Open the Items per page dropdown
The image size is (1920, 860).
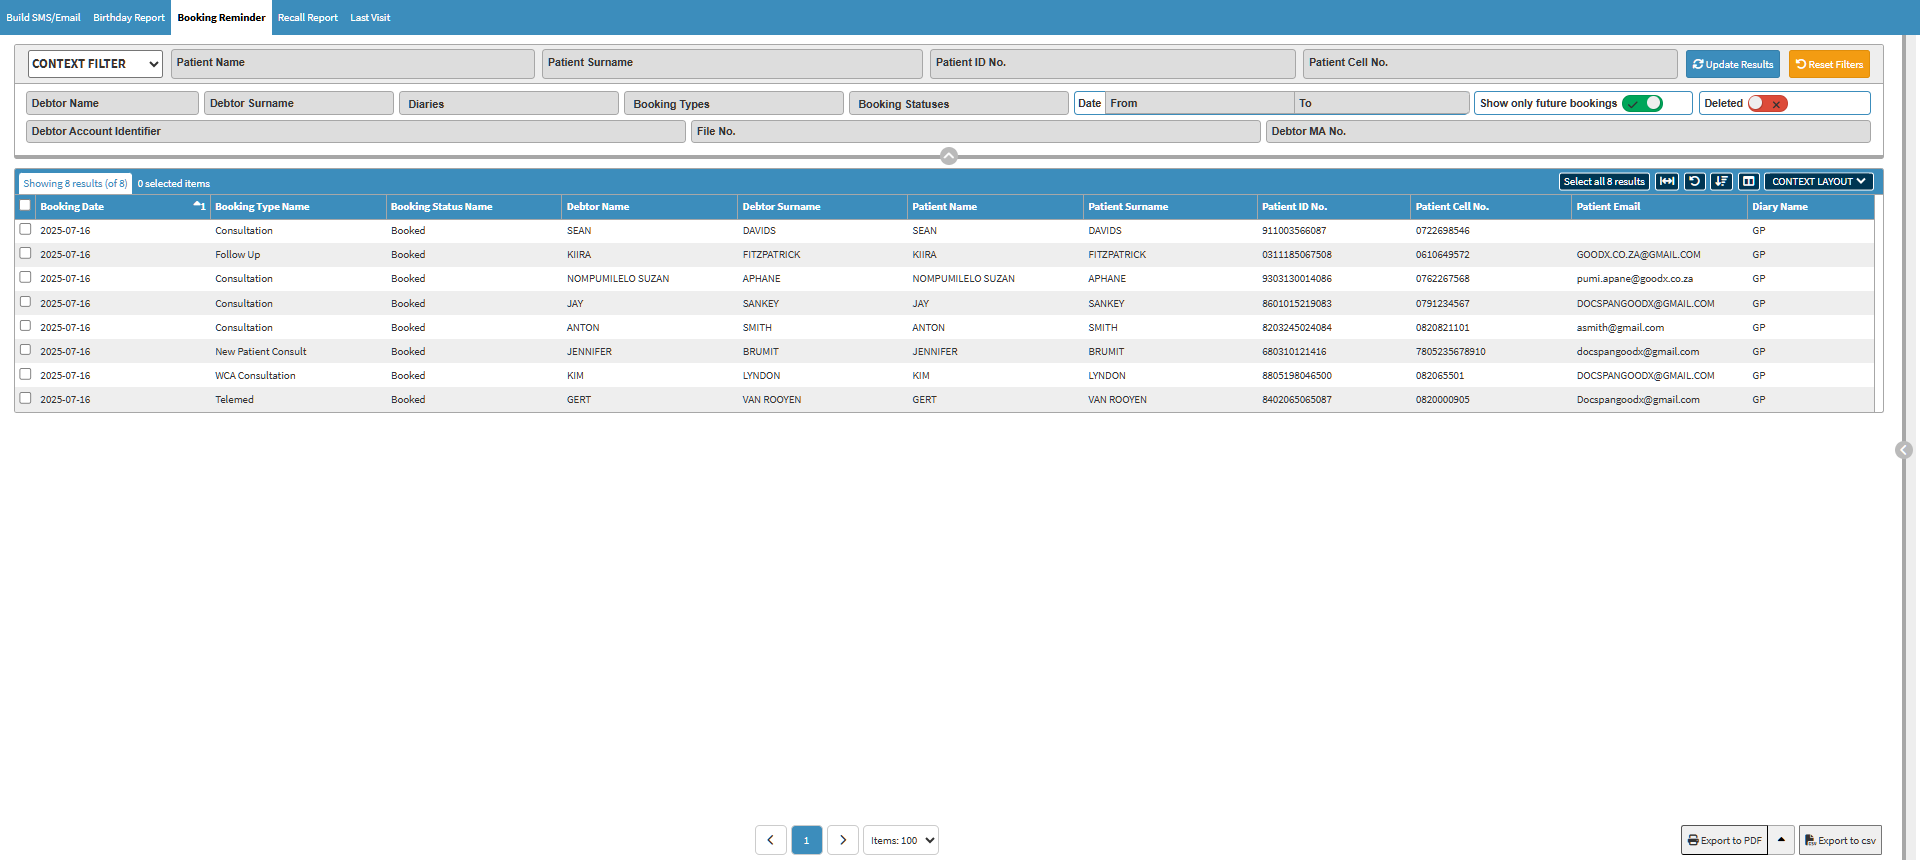(901, 840)
